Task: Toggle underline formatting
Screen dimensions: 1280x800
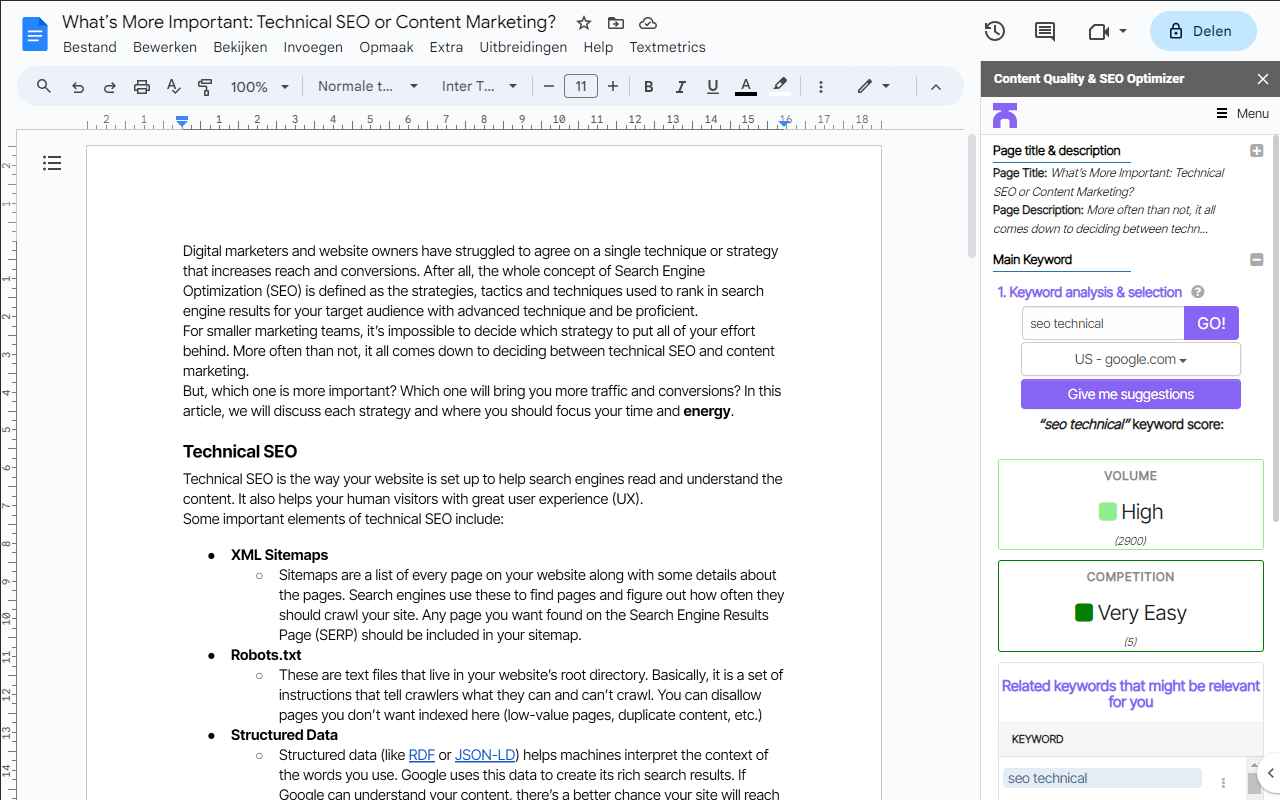Action: click(x=712, y=86)
